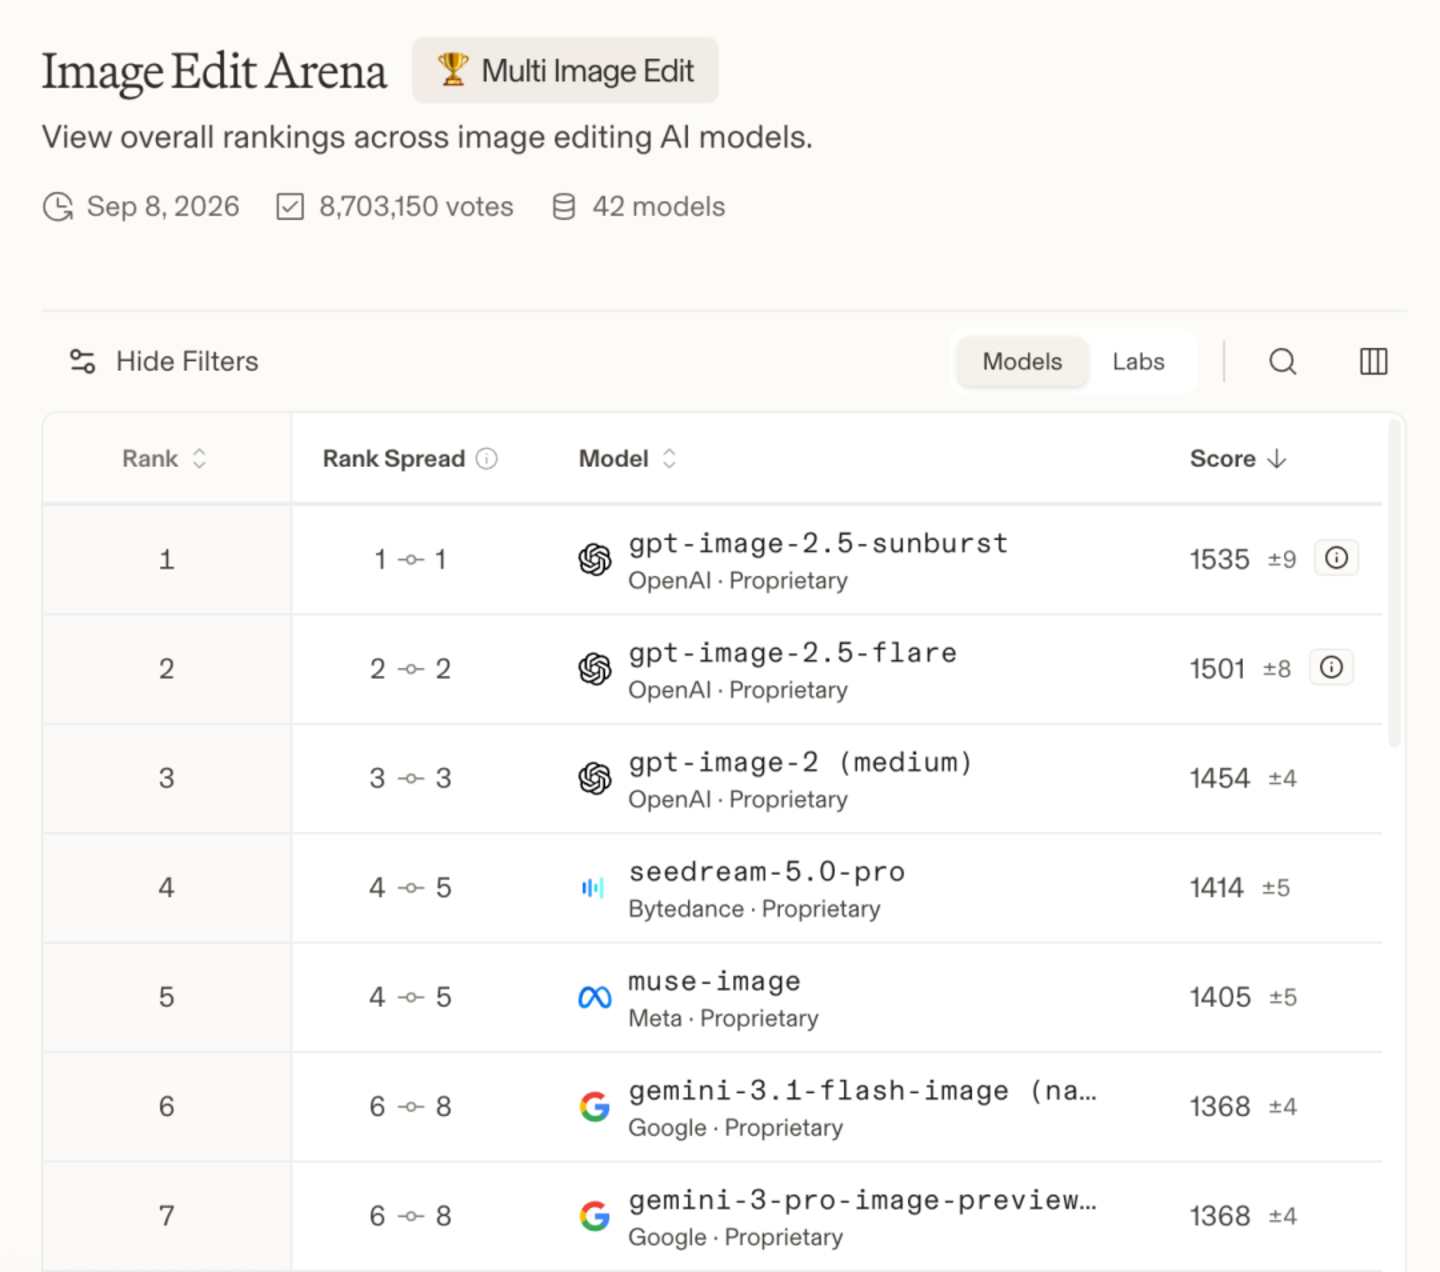Click Bytedance logo for seedream-5.0-pro
This screenshot has height=1272, width=1440.
tap(593, 888)
